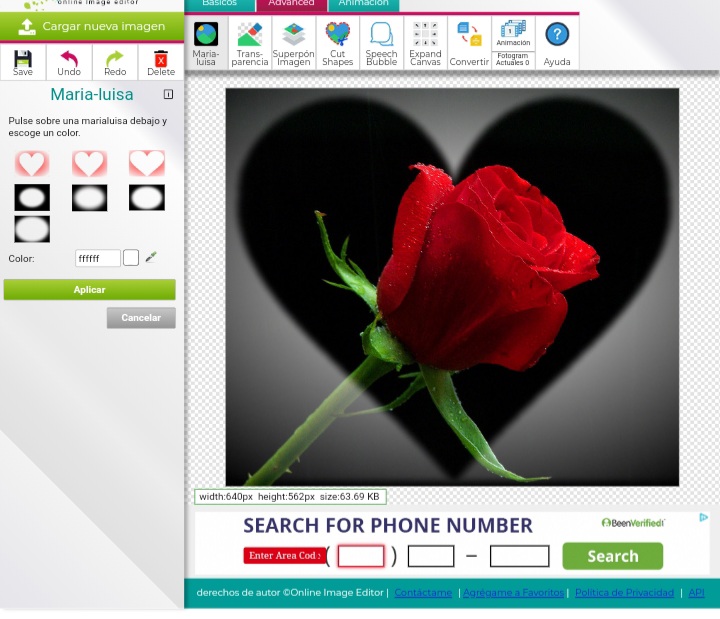Choose the Cut Shapes tool
This screenshot has height=619, width=720.
point(337,44)
